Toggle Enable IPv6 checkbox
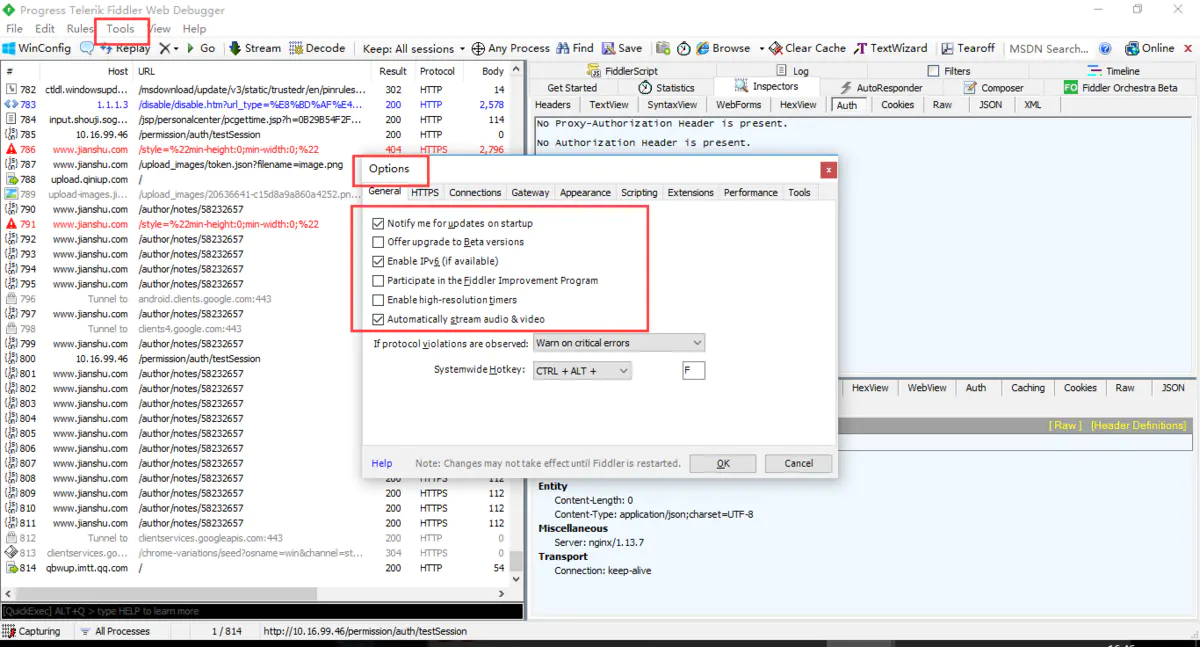Image resolution: width=1200 pixels, height=647 pixels. (378, 261)
